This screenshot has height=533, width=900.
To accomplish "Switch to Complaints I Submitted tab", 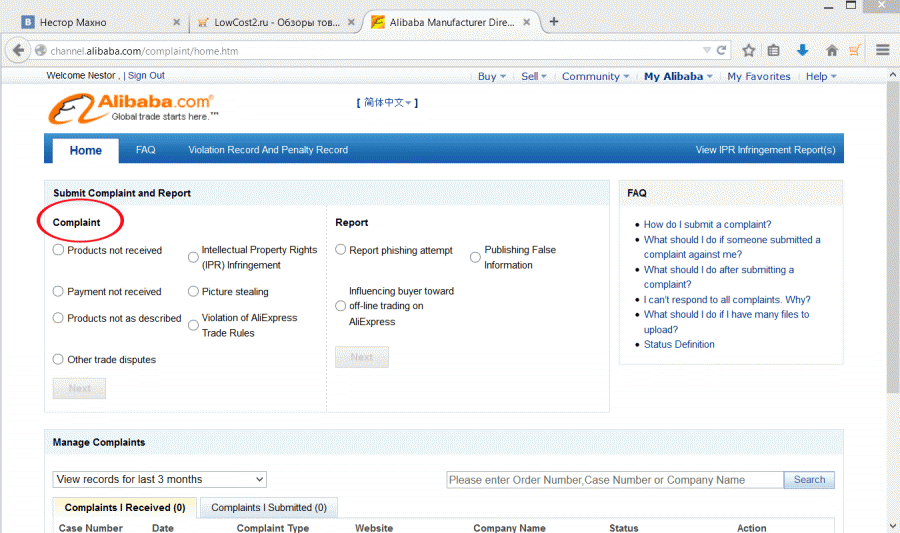I will click(x=269, y=508).
